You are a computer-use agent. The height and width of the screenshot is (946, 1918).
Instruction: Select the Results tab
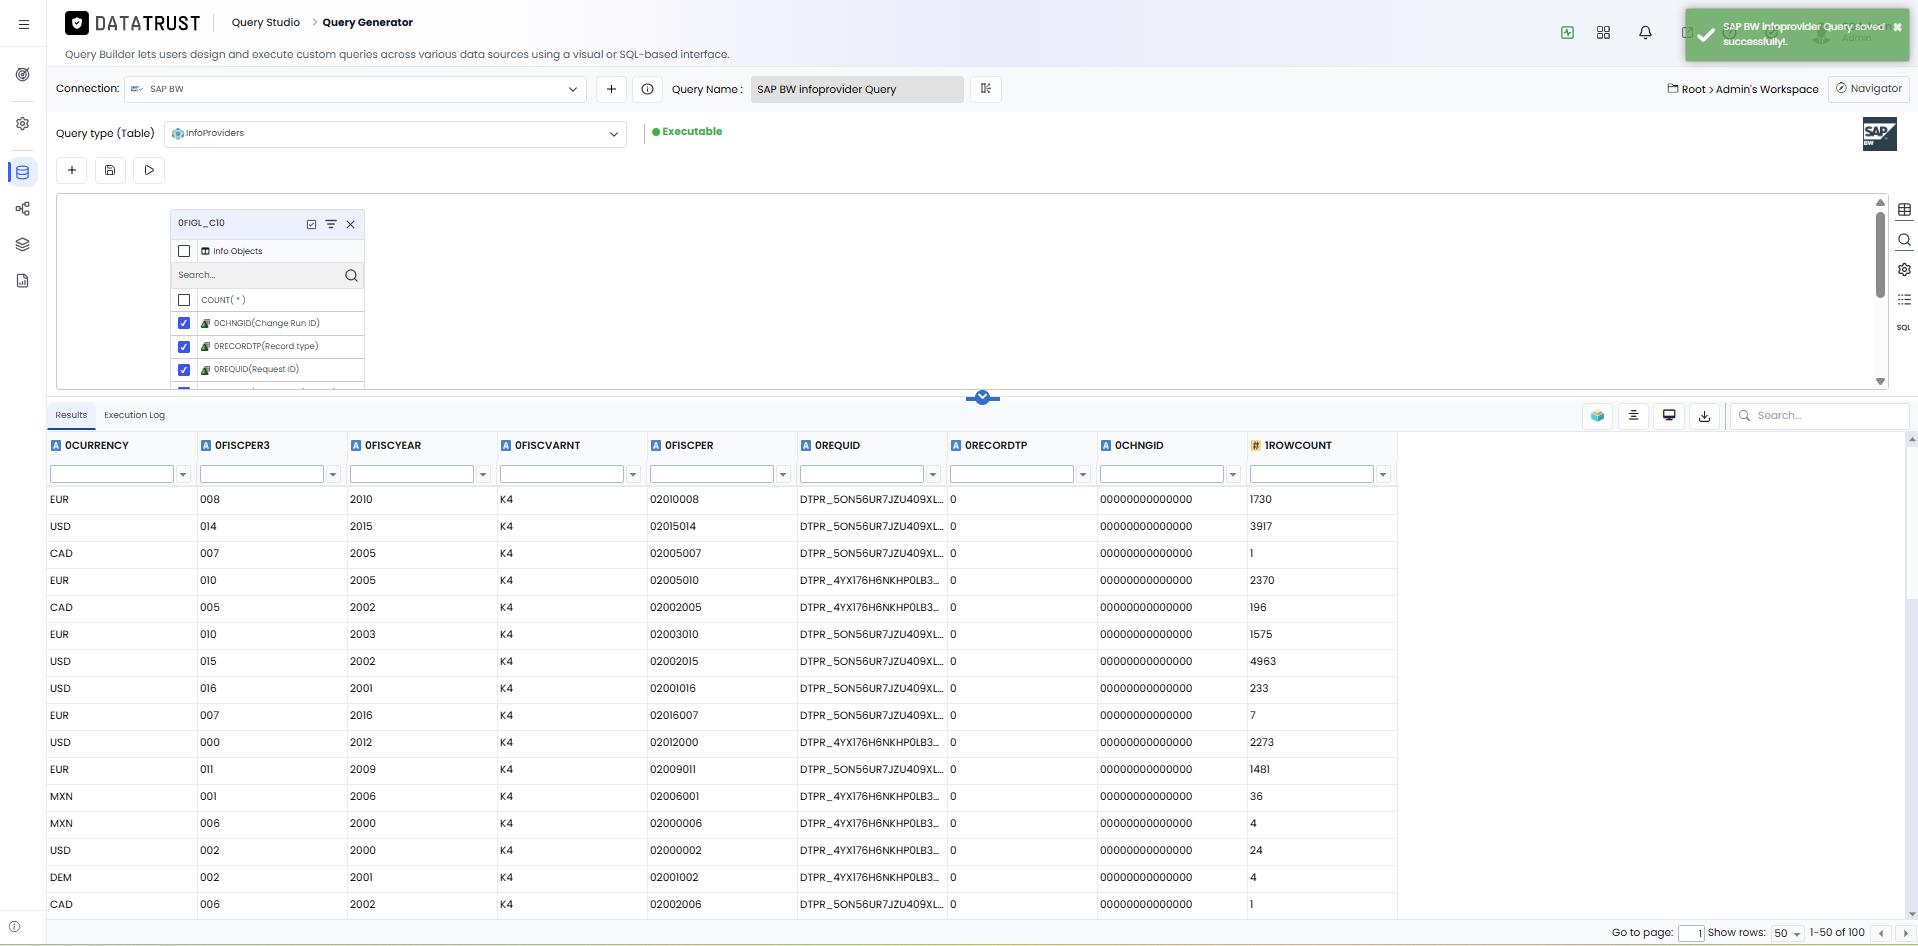71,415
